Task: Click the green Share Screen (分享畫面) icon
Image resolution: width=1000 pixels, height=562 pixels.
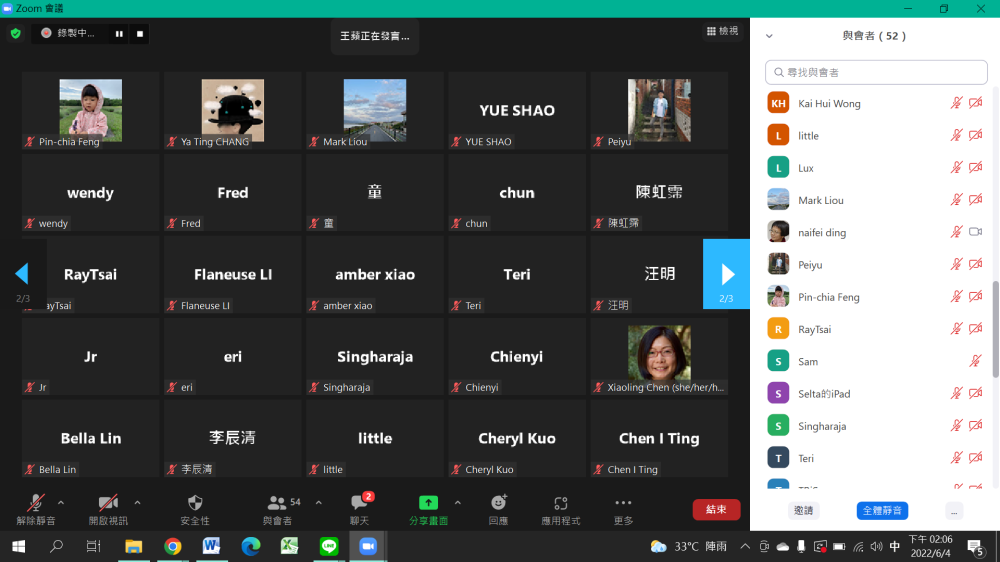Action: point(428,503)
